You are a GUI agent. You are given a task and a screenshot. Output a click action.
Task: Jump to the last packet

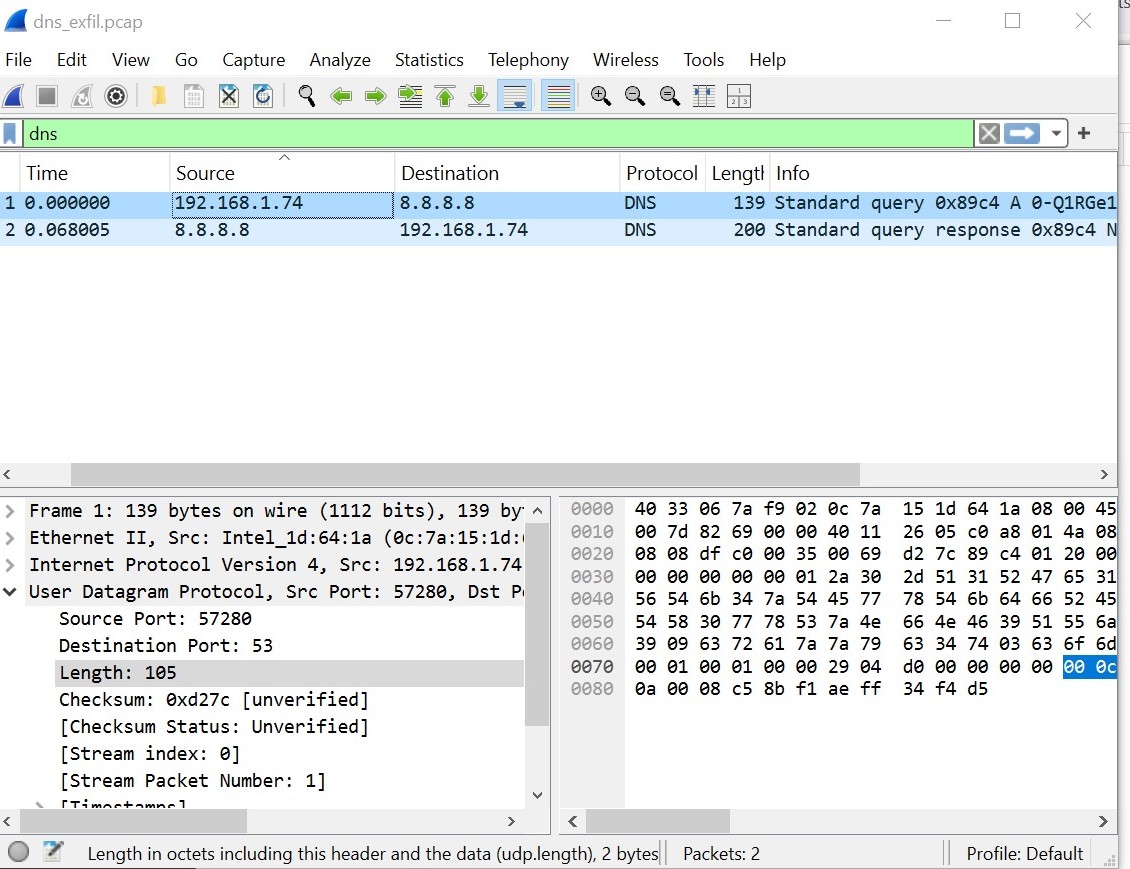tap(479, 96)
